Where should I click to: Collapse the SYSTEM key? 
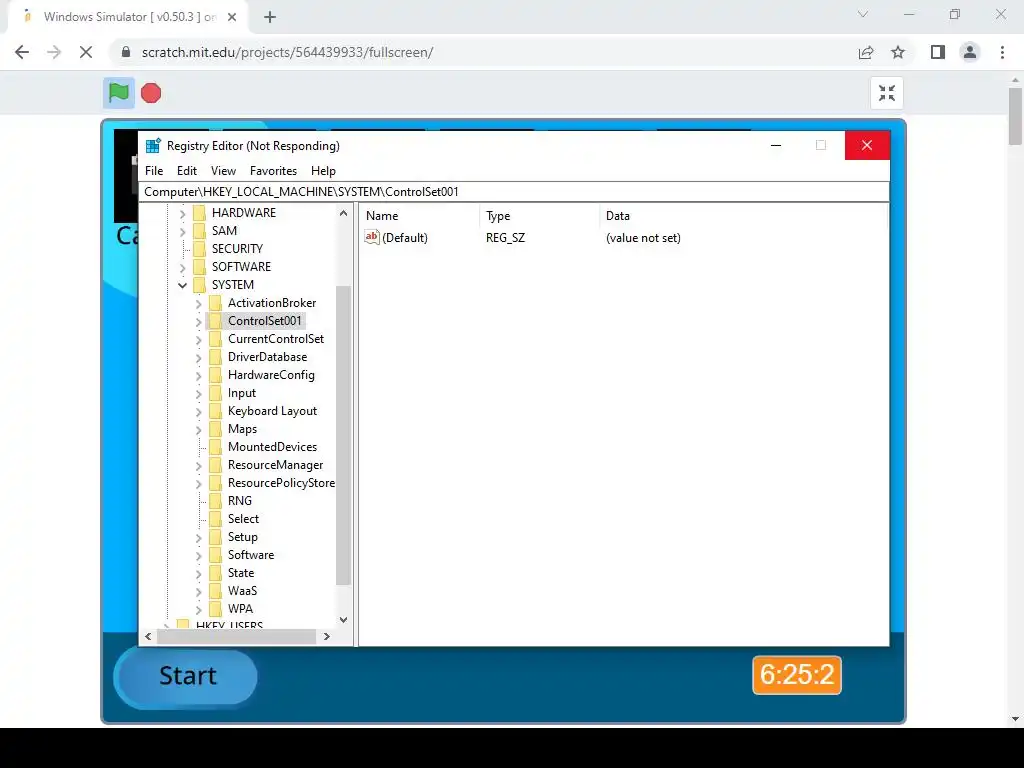(x=183, y=285)
